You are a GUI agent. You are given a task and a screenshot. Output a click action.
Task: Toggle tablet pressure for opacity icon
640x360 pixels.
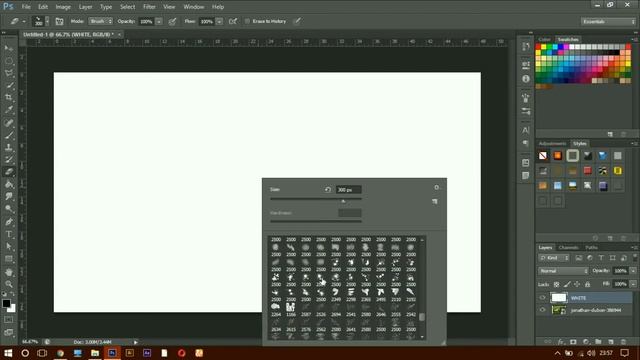(173, 21)
